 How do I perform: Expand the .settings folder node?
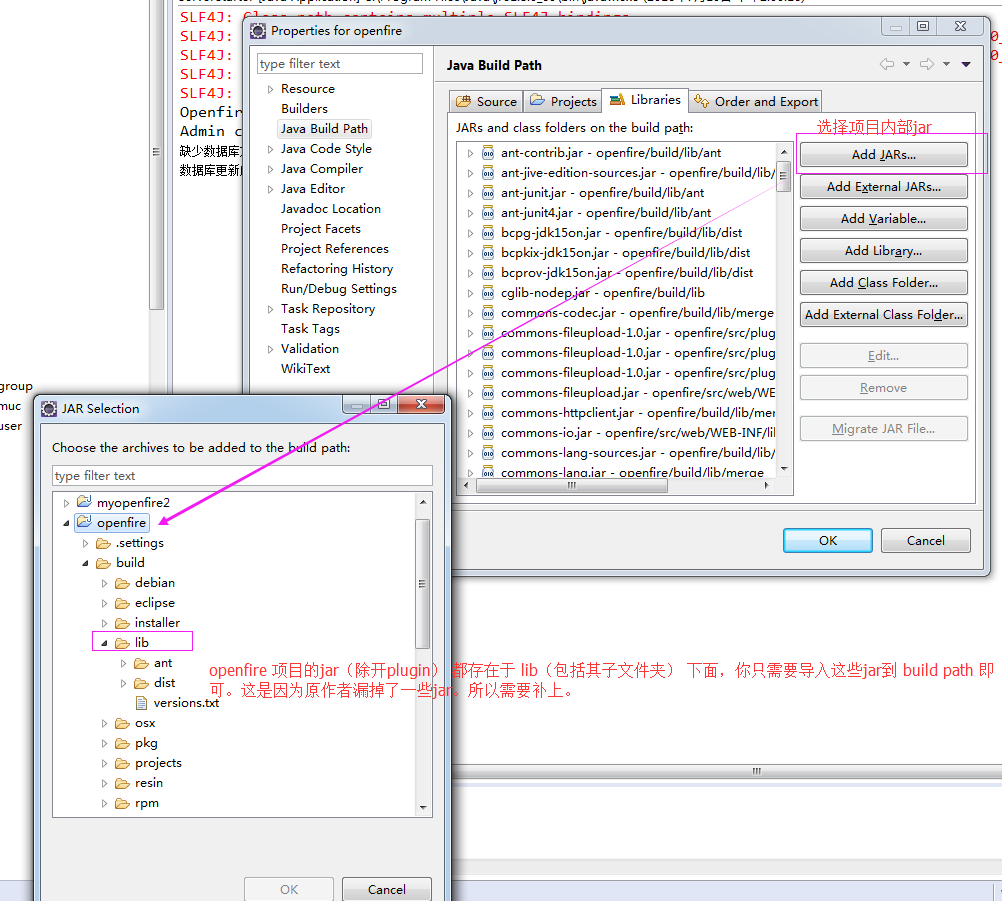tap(85, 543)
